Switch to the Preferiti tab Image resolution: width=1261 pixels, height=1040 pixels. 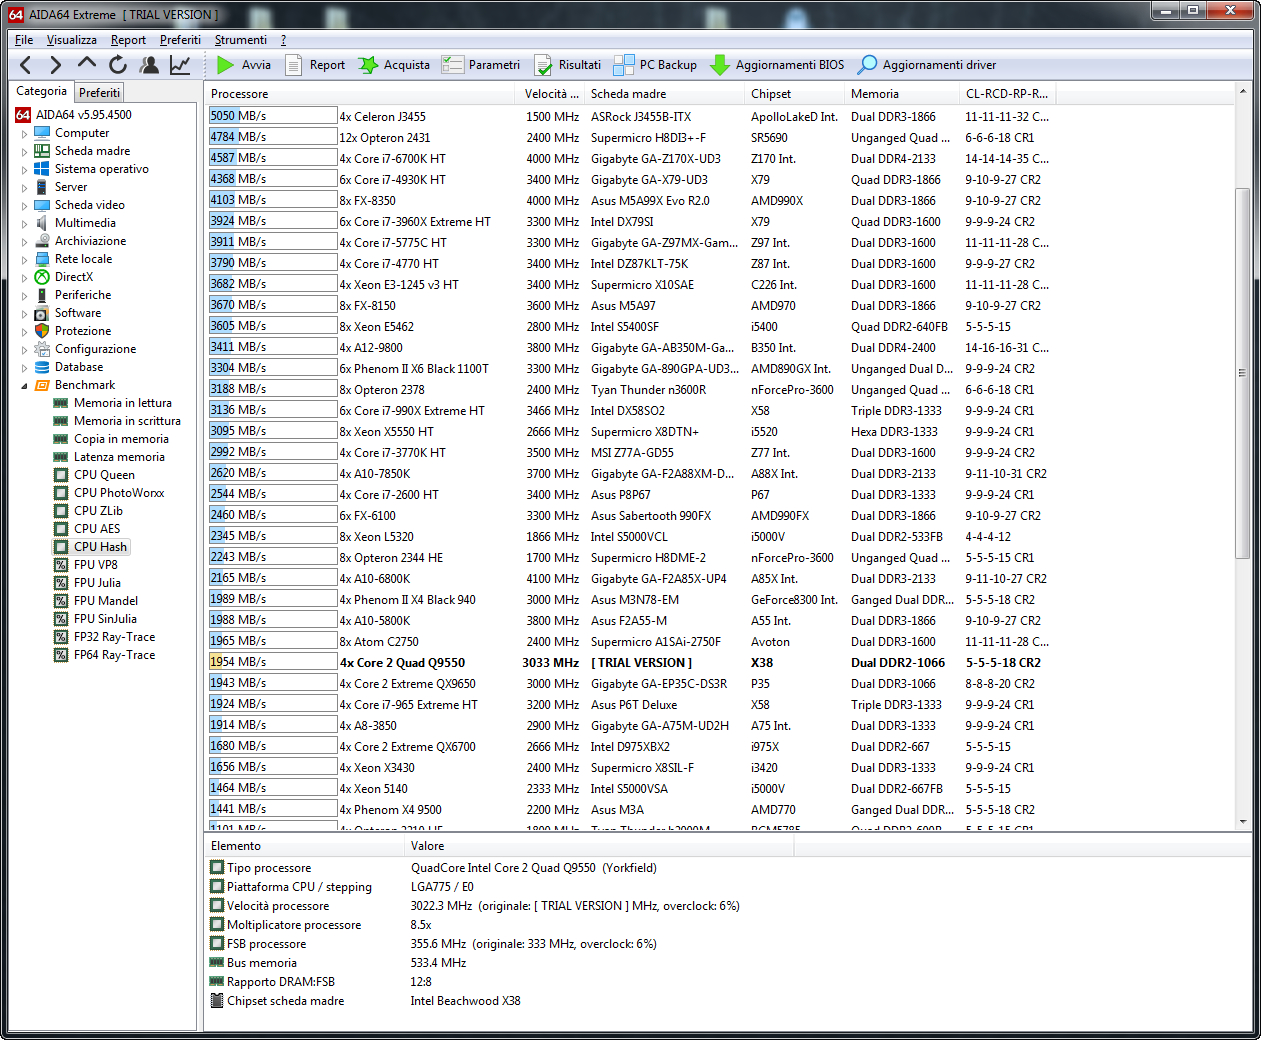99,92
